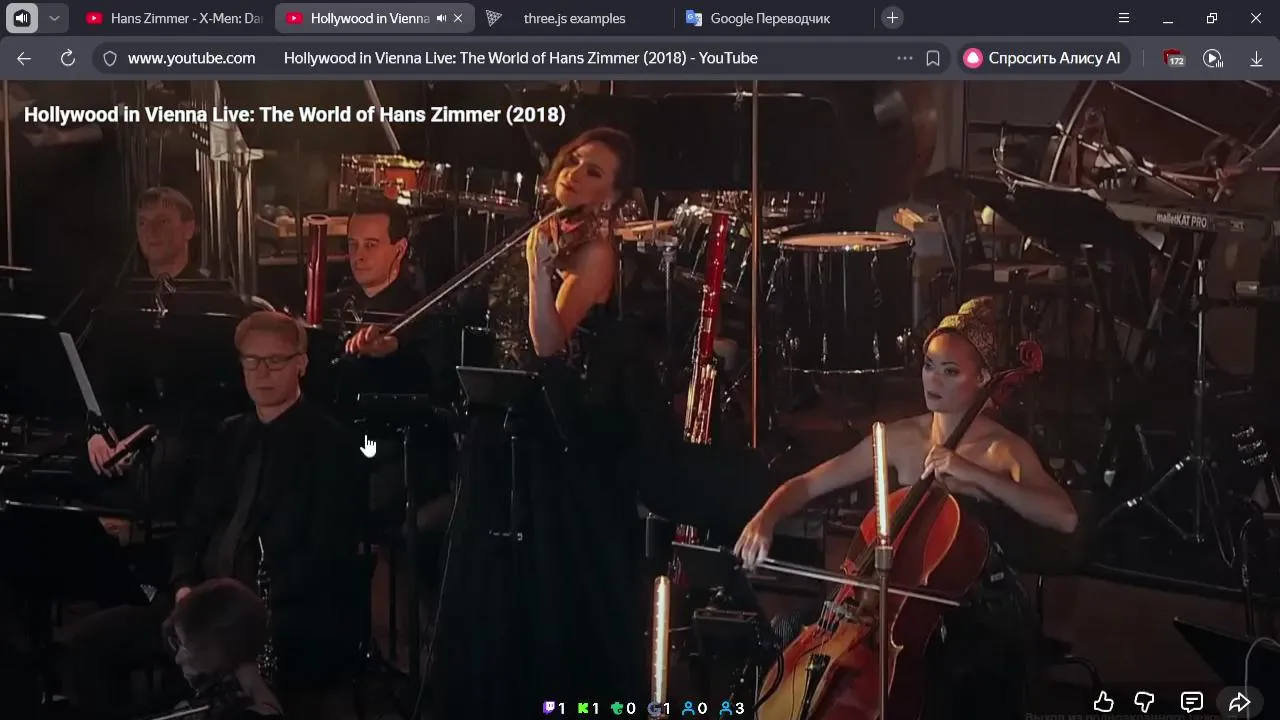Go back with the arrow button
Image resolution: width=1280 pixels, height=720 pixels.
(24, 58)
